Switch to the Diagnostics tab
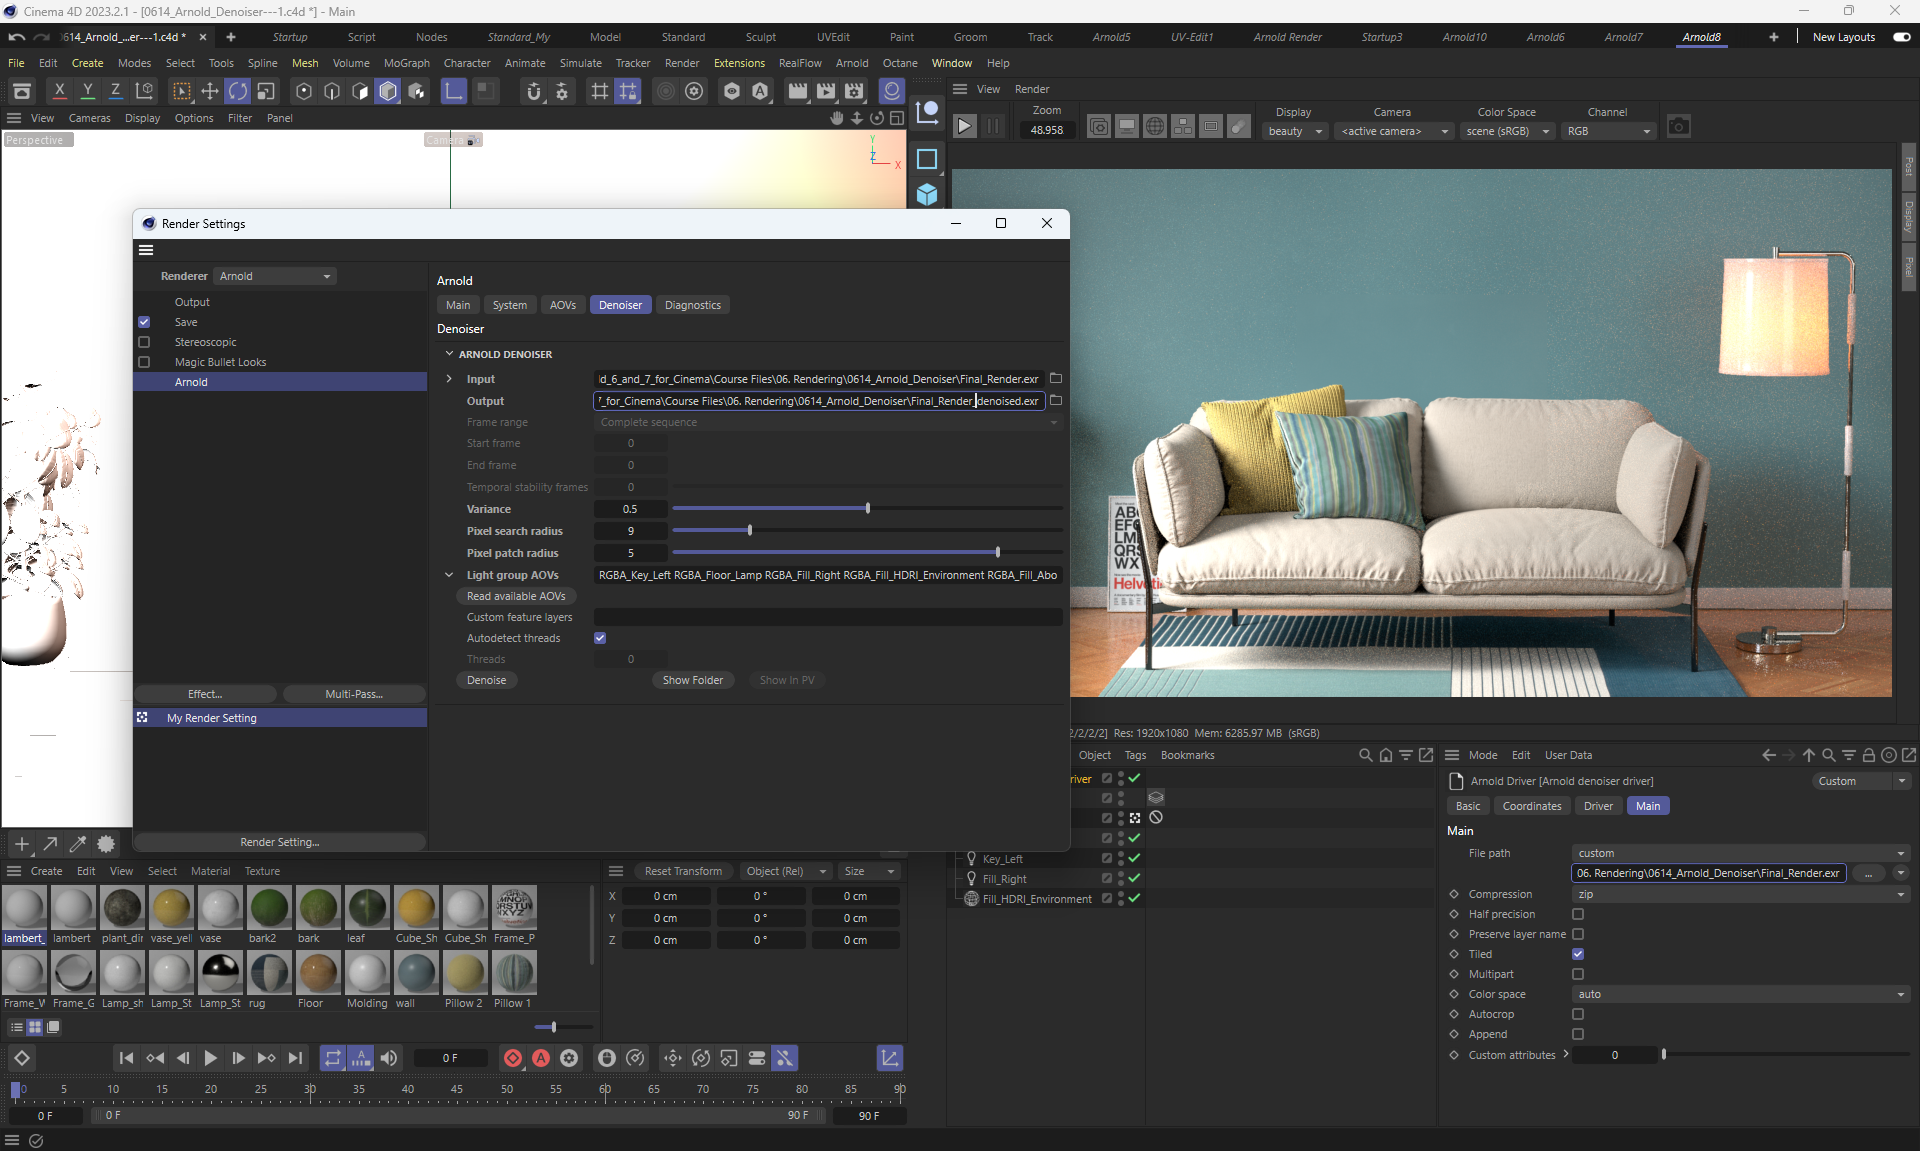1920x1151 pixels. [x=692, y=305]
